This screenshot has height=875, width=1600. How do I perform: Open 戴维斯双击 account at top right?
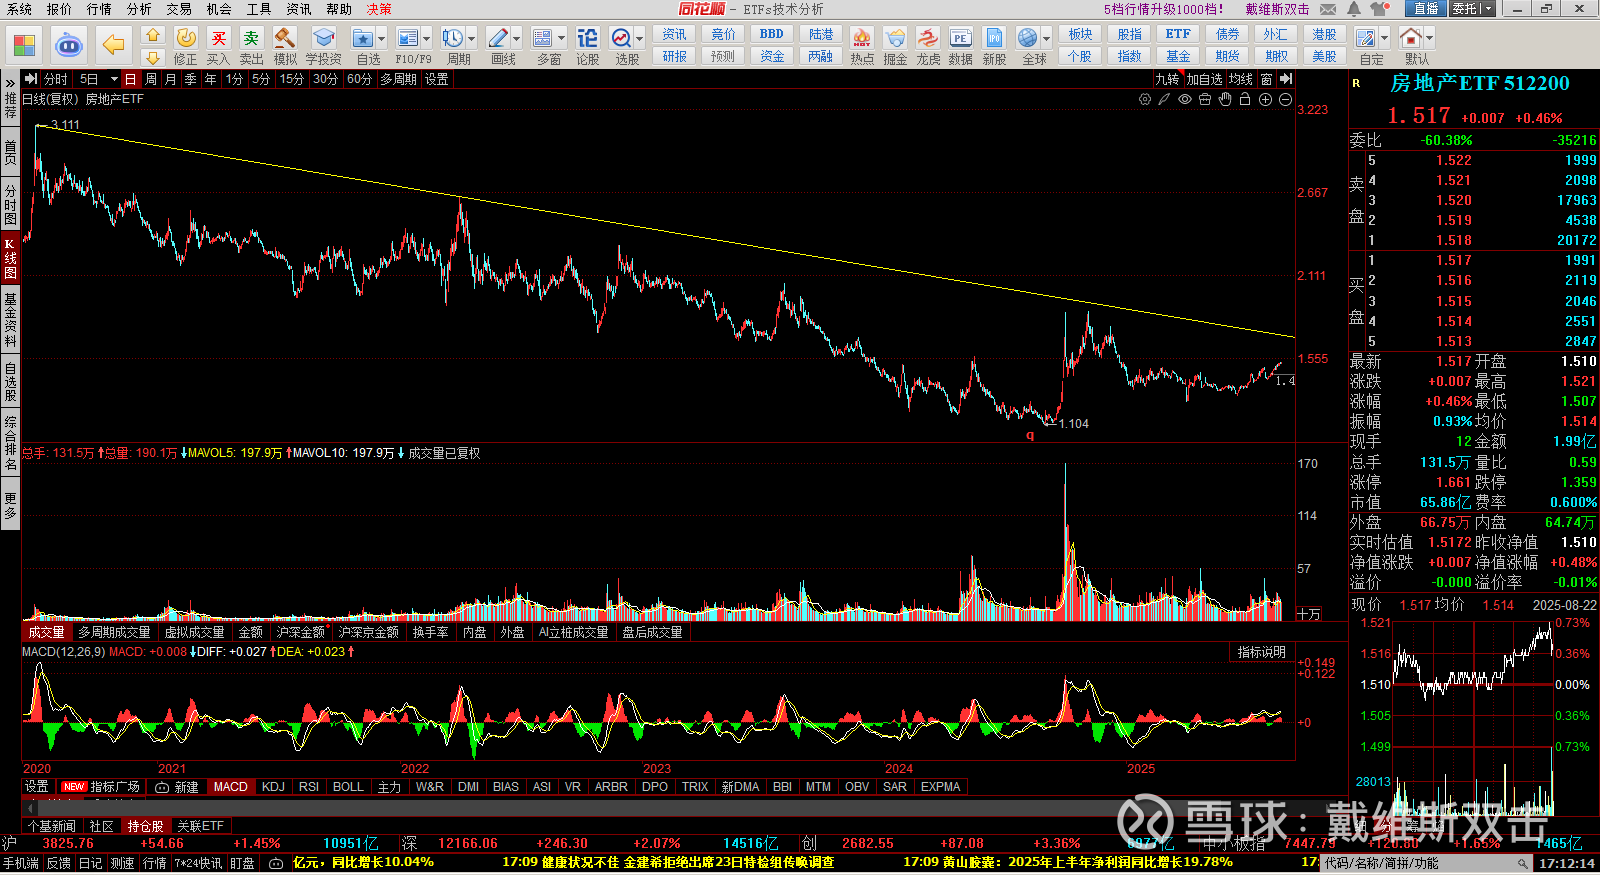click(1277, 9)
